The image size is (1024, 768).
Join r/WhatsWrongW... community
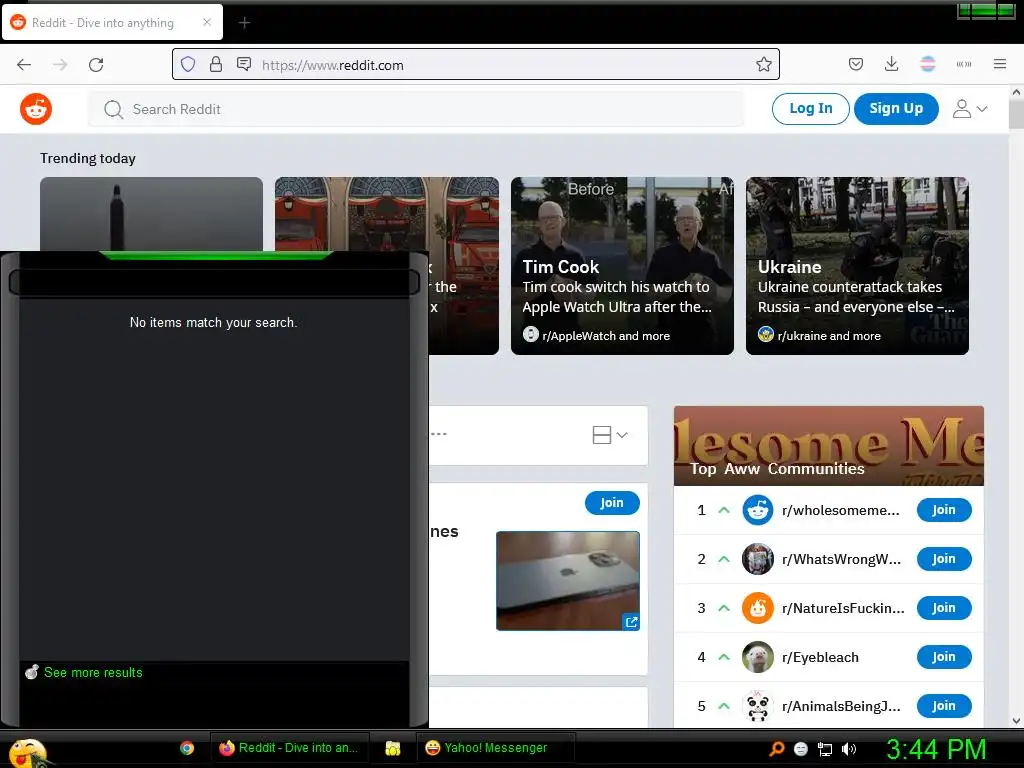point(944,559)
